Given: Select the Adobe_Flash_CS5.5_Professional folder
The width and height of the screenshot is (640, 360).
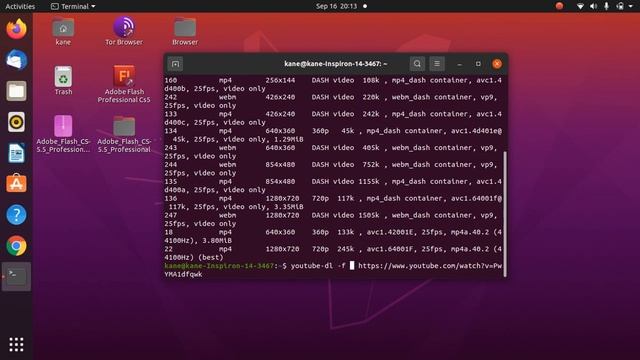Looking at the screenshot, I should (124, 134).
